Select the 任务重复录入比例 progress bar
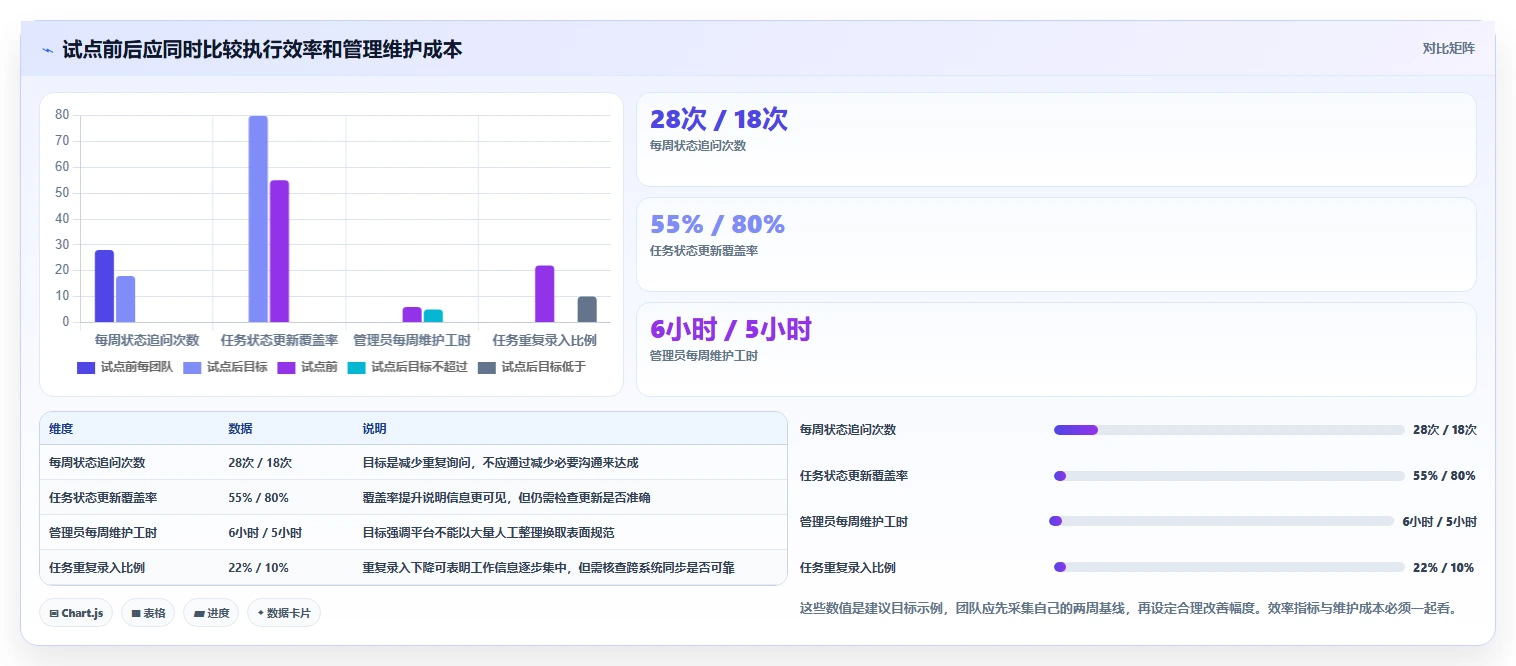Screen dimensions: 1516x666 tap(1229, 567)
